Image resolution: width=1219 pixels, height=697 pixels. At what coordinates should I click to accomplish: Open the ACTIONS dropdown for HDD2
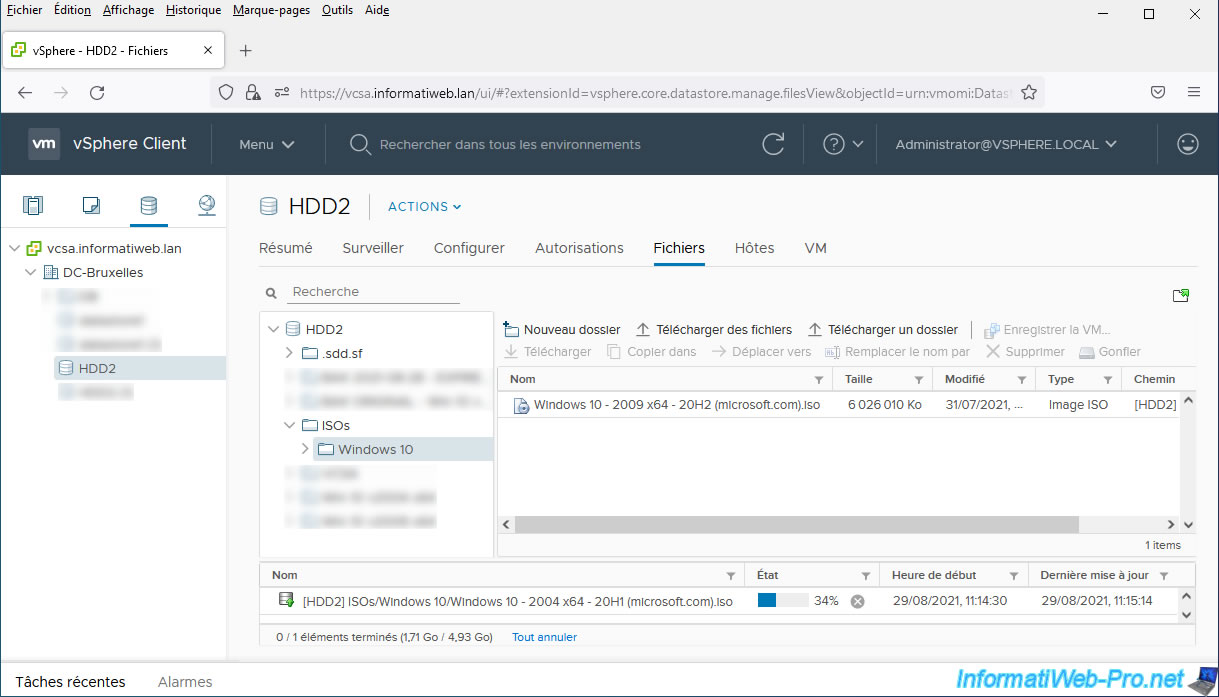coord(424,207)
